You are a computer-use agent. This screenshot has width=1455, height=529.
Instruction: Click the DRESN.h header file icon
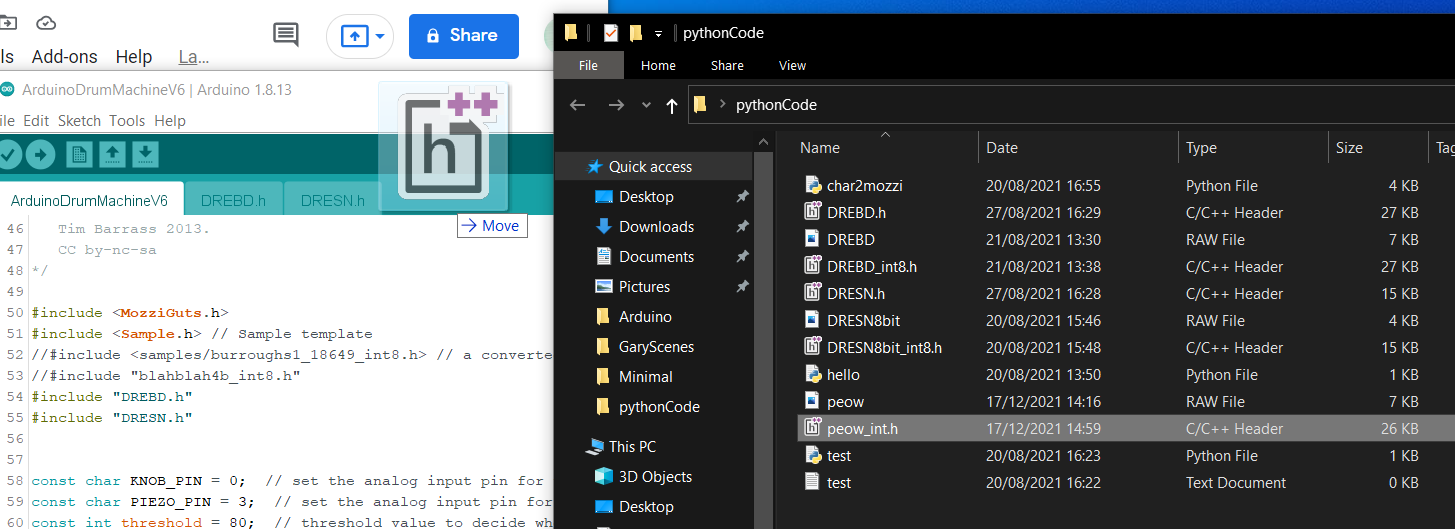(813, 294)
